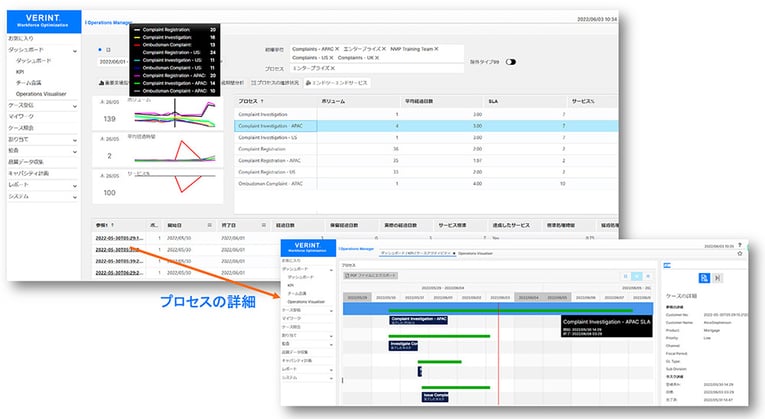This screenshot has height=419, width=765.
Task: Expand ダッシュボード menu in dashboard window sidebar
Action: [x=75, y=50]
